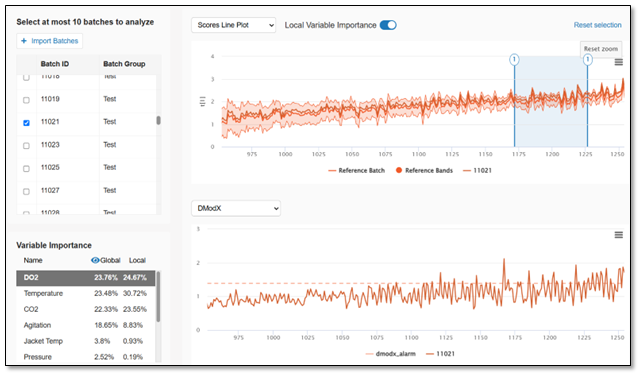
Task: Check the batch 11019 checkbox
Action: pyautogui.click(x=27, y=100)
